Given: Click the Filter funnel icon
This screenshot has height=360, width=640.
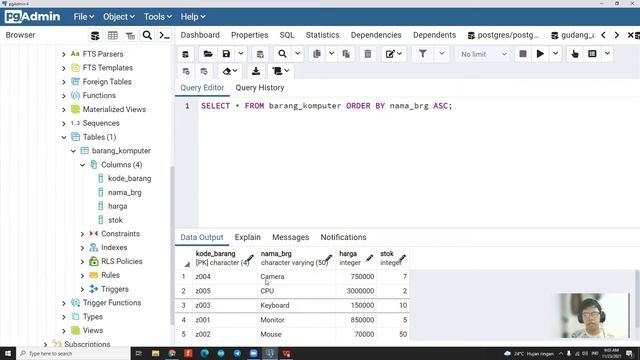Looking at the screenshot, I should click(x=422, y=54).
